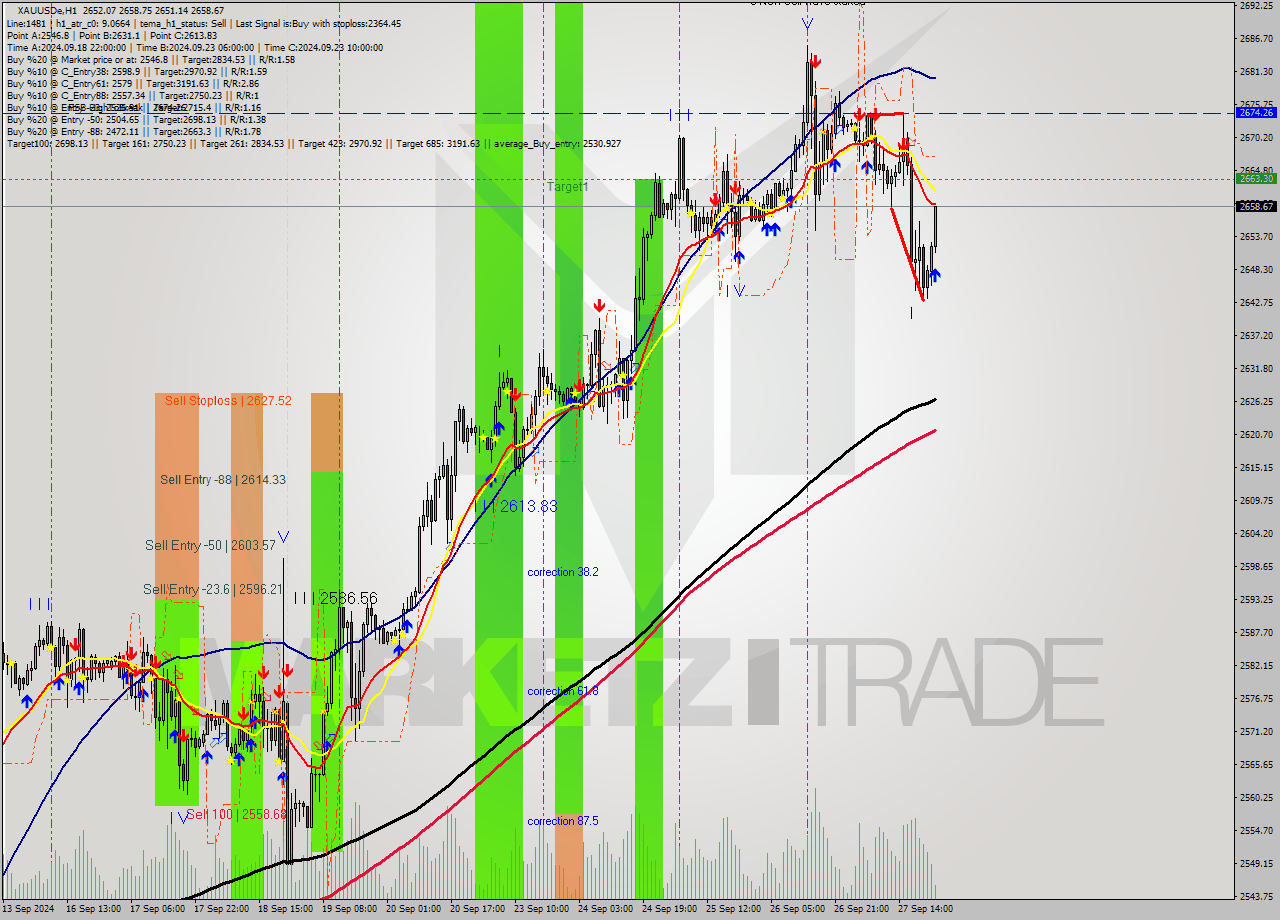Click the '20 Sep 01:00' time axis label
This screenshot has height=920, width=1280.
point(414,909)
